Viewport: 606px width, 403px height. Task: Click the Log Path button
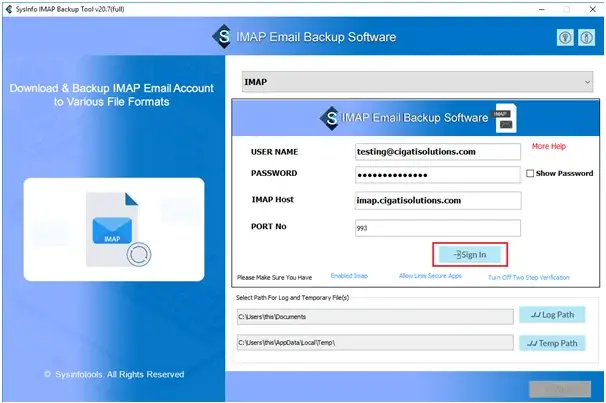click(552, 315)
